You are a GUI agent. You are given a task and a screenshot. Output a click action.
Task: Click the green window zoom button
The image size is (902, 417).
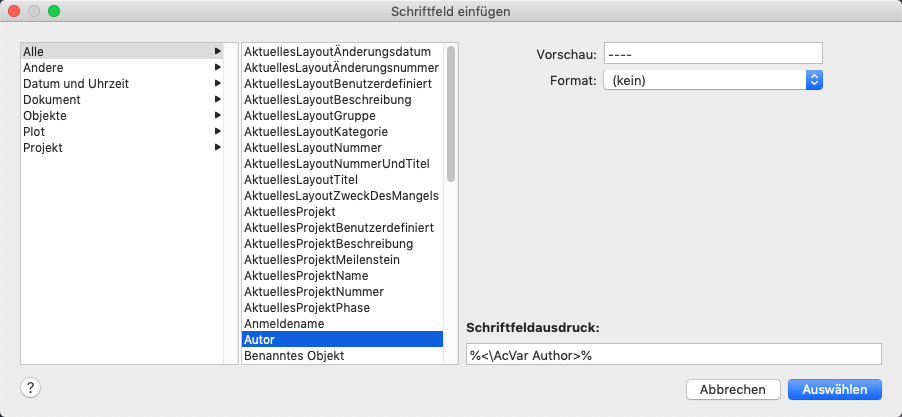[x=54, y=11]
